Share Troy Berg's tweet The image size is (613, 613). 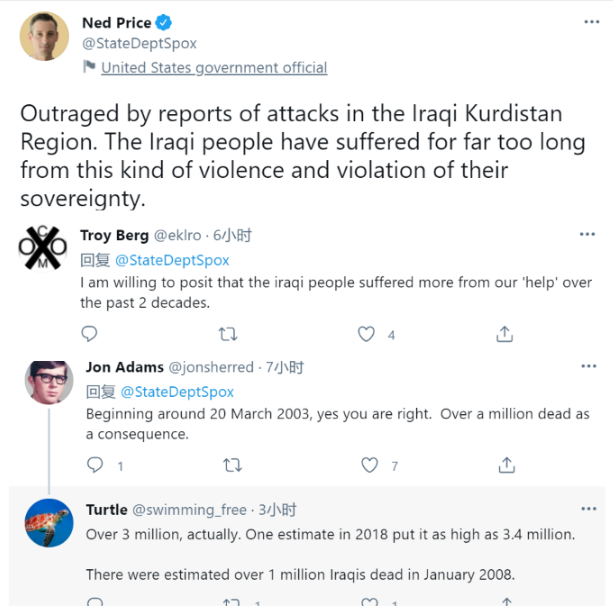pyautogui.click(x=506, y=334)
